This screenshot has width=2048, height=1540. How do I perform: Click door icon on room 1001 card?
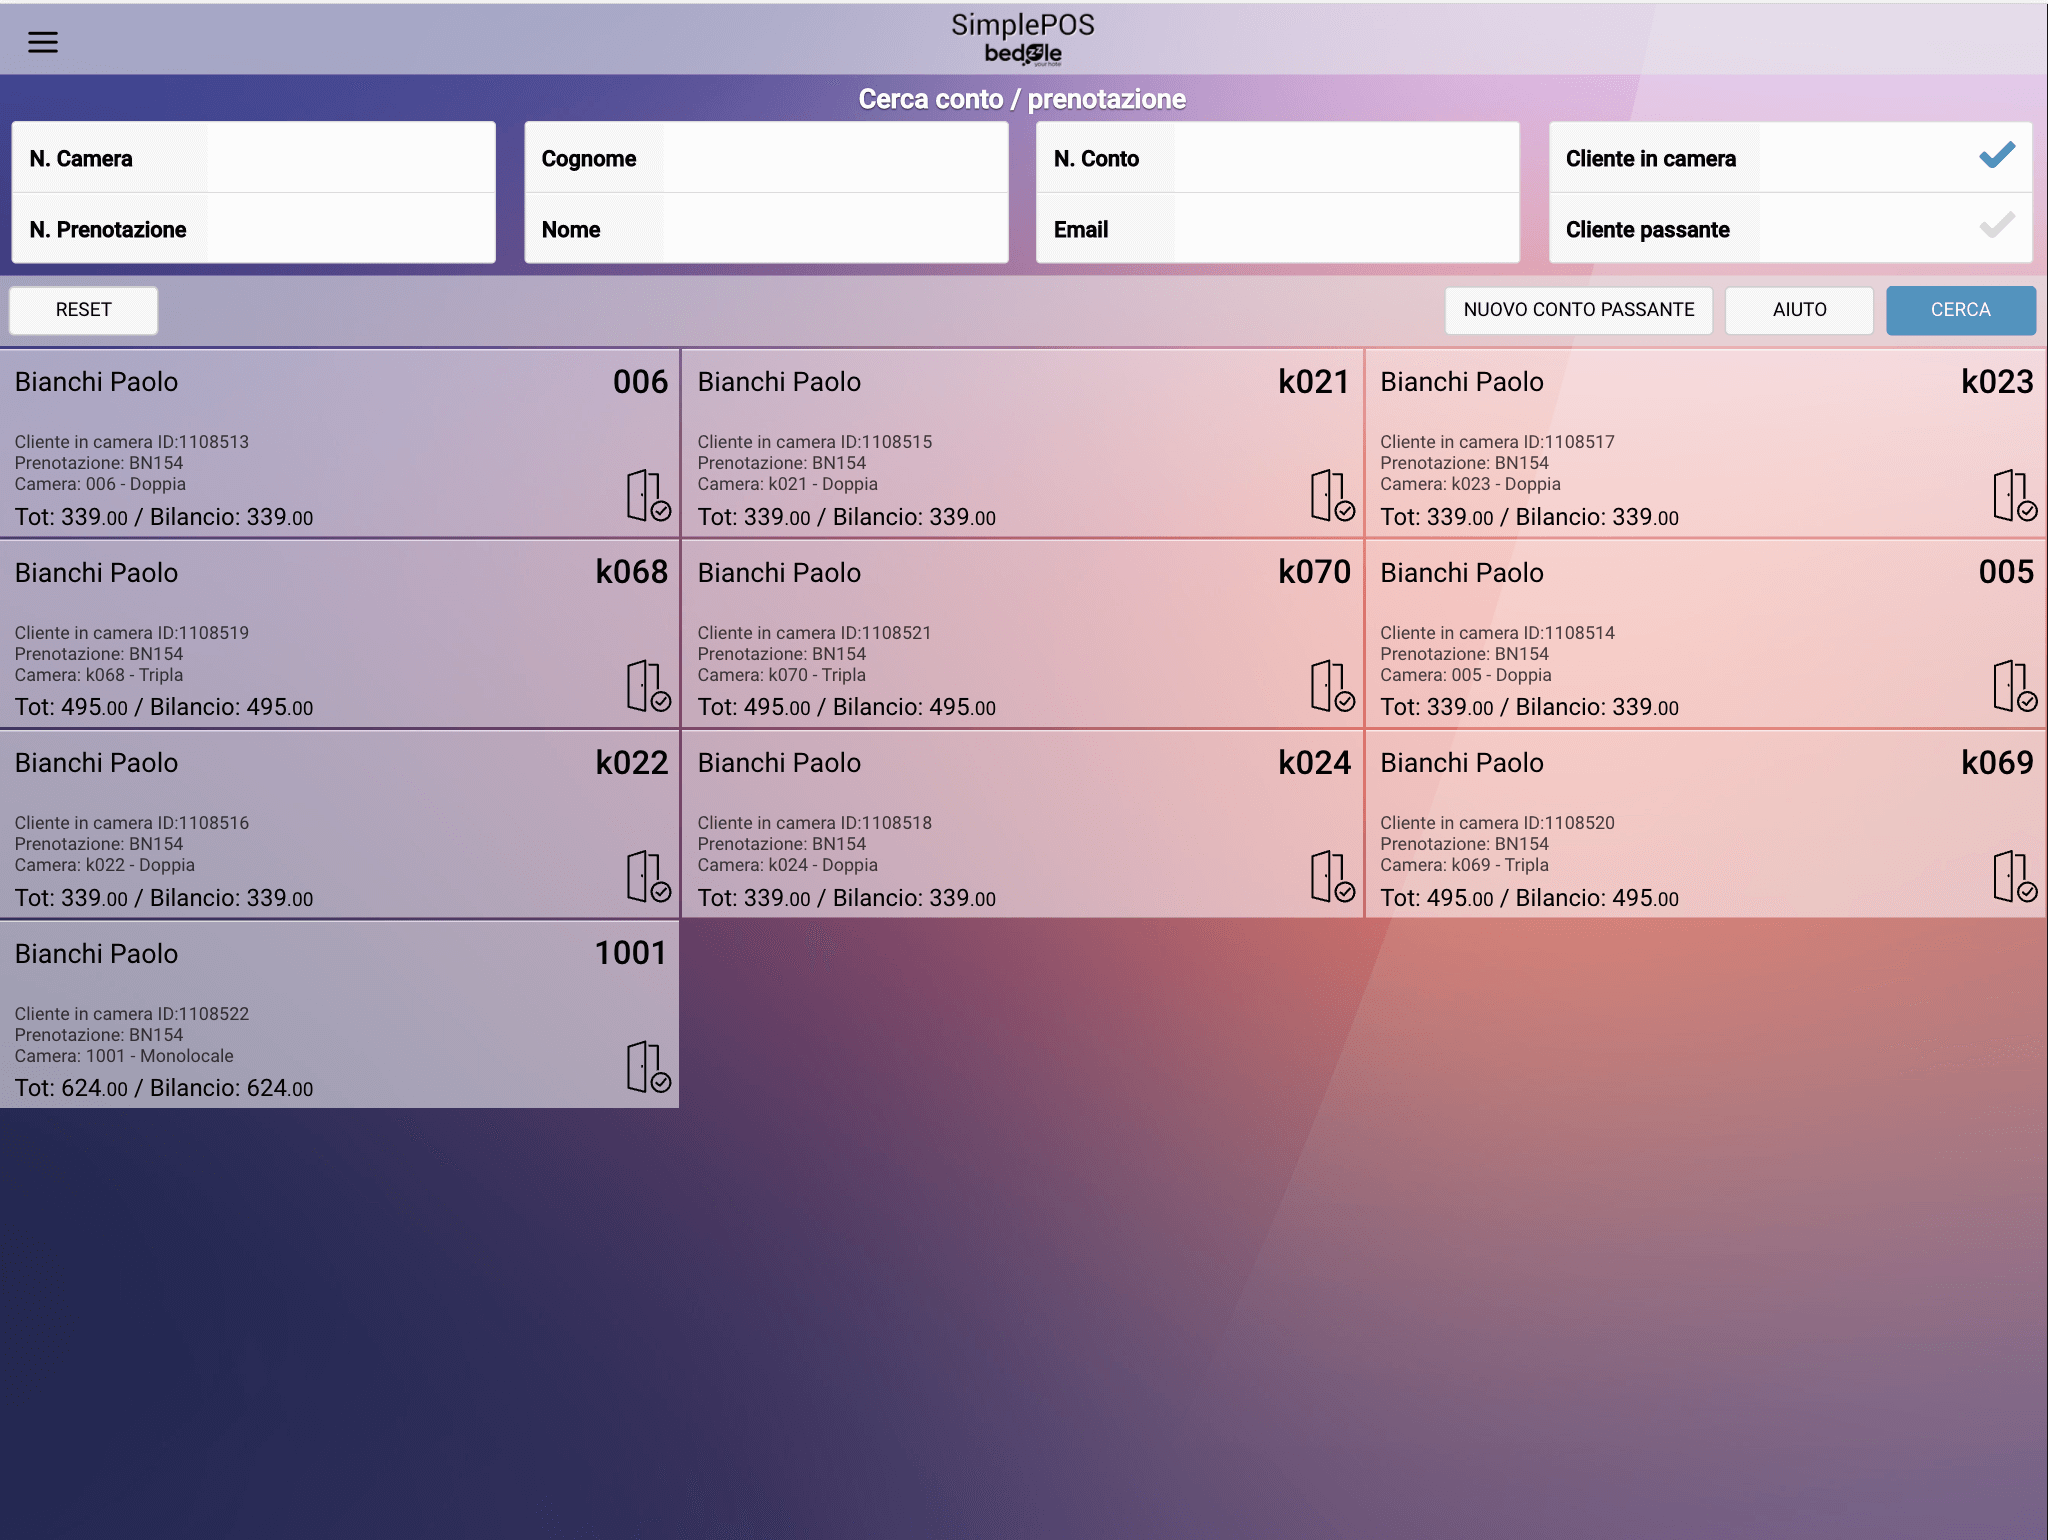pyautogui.click(x=648, y=1067)
